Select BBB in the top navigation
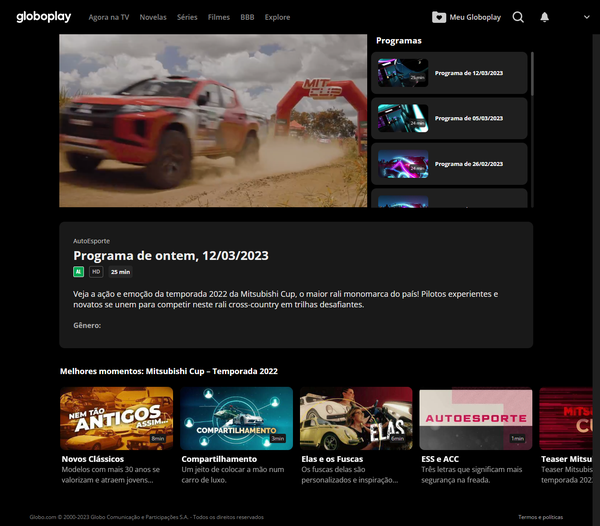 point(246,17)
